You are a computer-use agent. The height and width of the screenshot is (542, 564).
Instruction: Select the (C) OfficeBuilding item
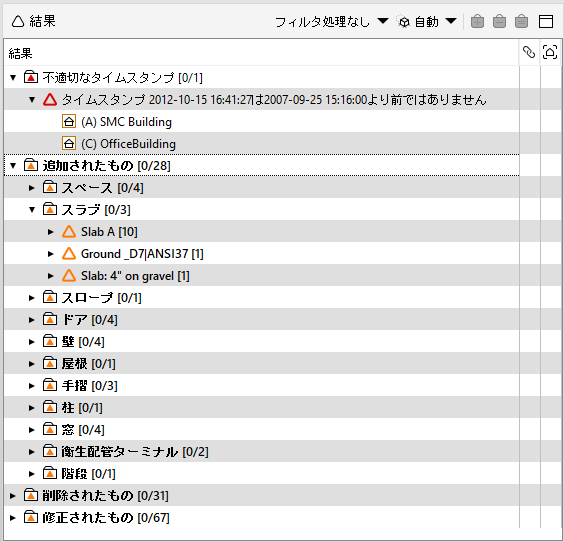pyautogui.click(x=261, y=144)
